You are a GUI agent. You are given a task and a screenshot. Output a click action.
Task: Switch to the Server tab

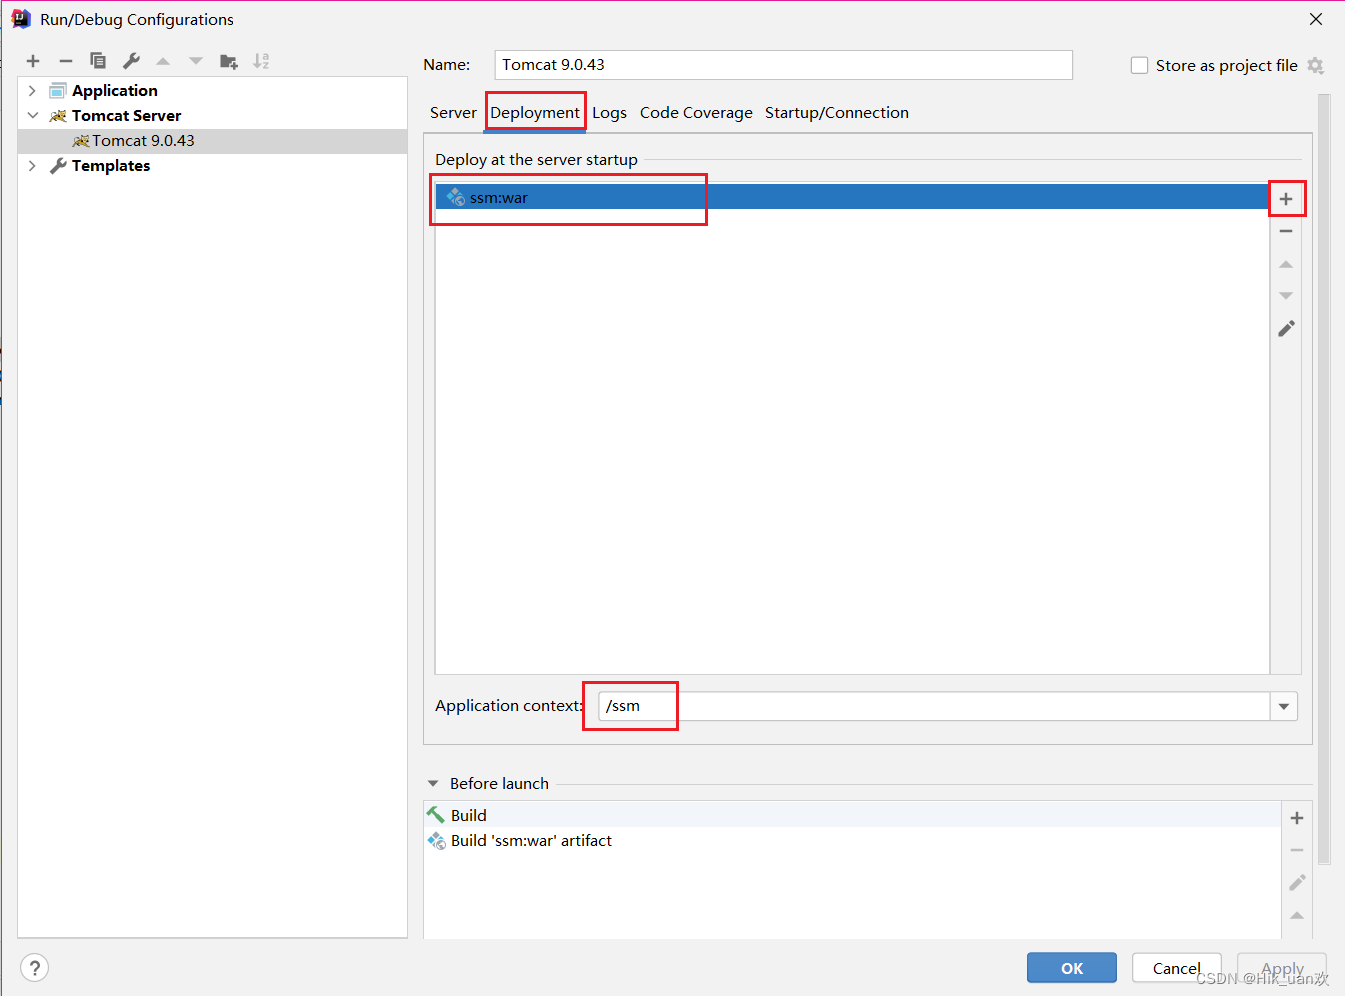click(453, 112)
